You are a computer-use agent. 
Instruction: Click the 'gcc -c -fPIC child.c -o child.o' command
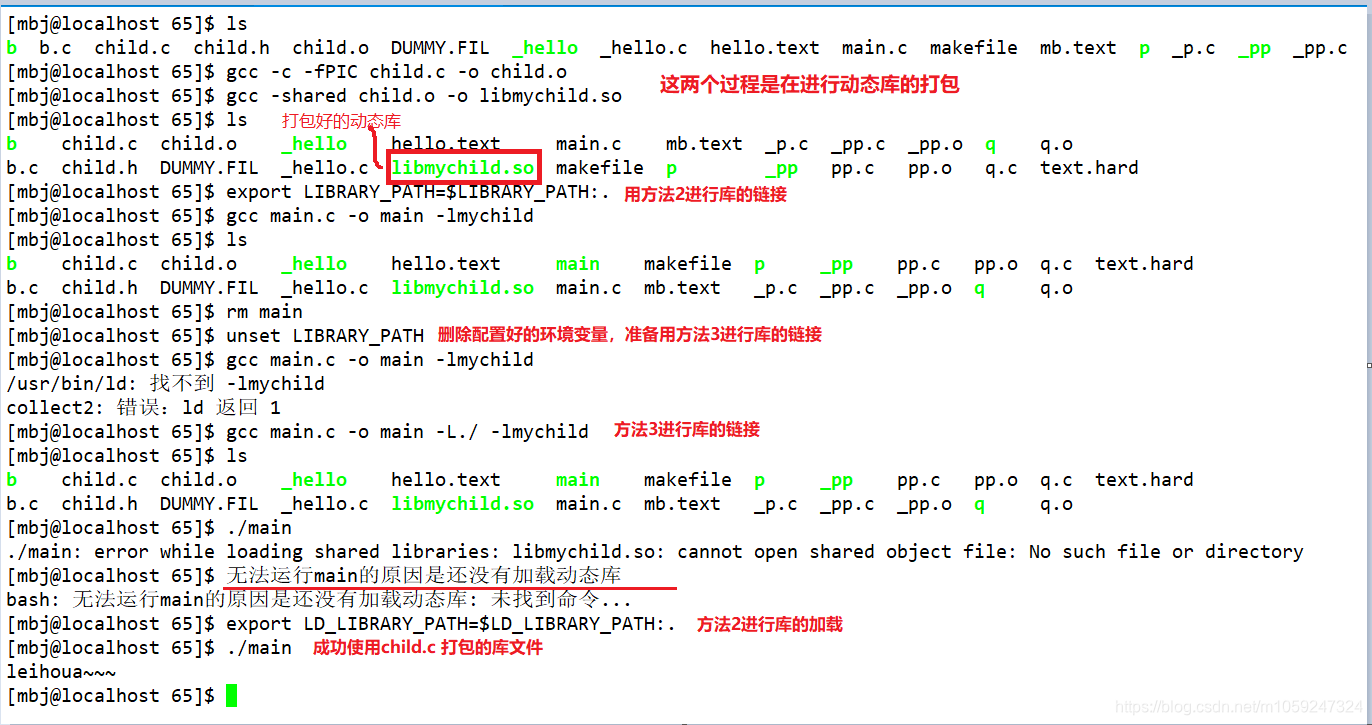(x=397, y=72)
